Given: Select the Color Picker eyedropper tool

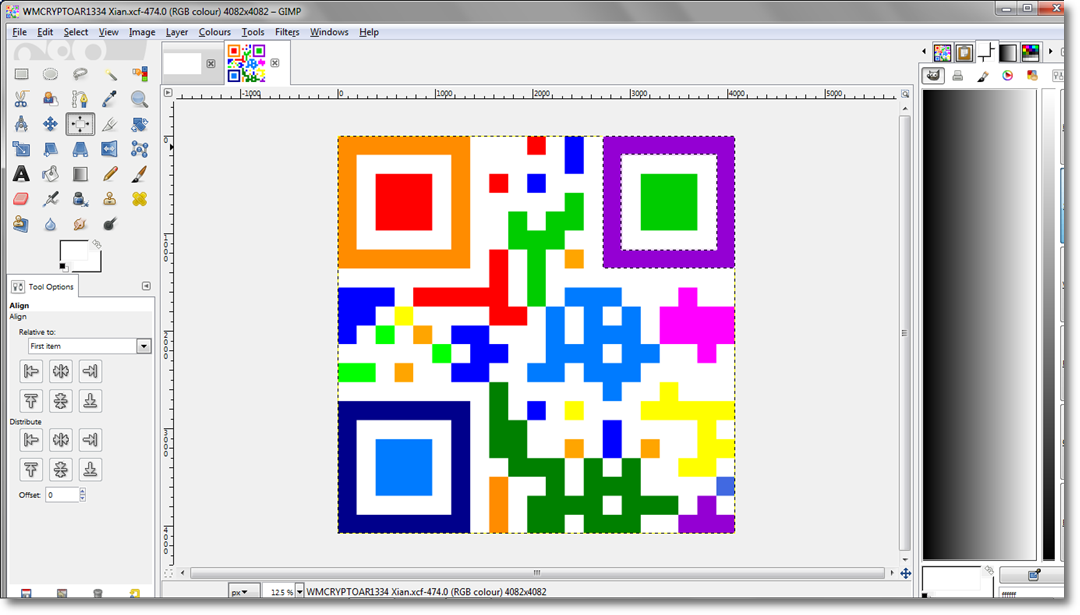Looking at the screenshot, I should pos(110,99).
